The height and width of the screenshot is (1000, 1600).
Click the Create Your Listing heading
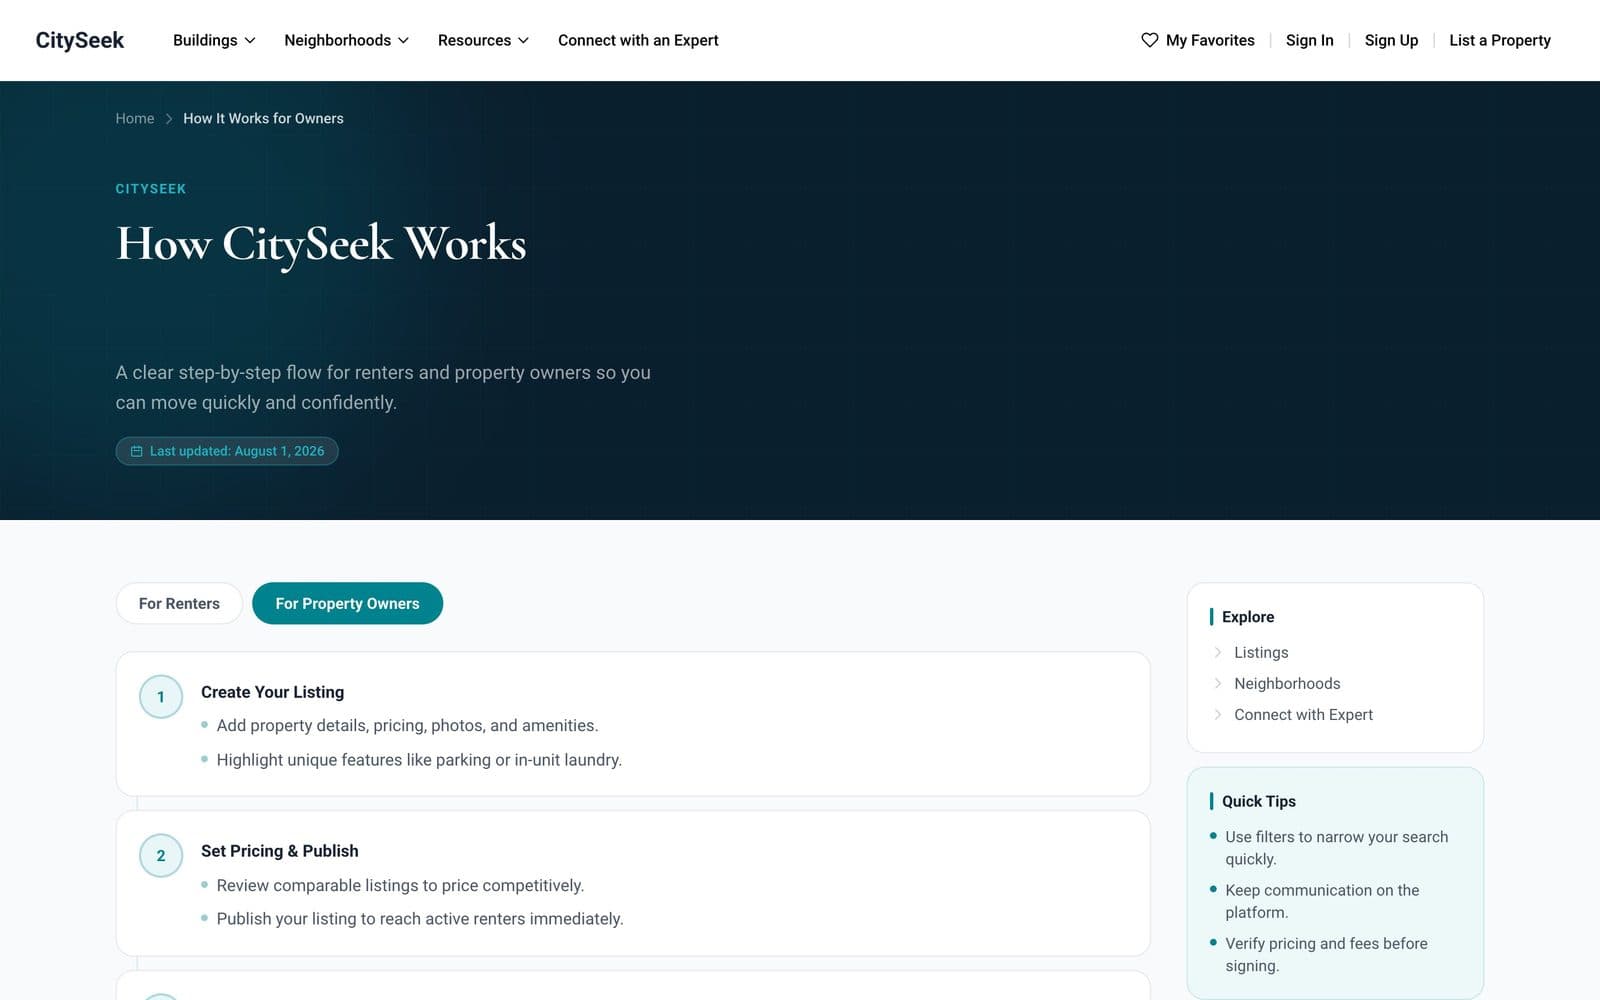[272, 692]
